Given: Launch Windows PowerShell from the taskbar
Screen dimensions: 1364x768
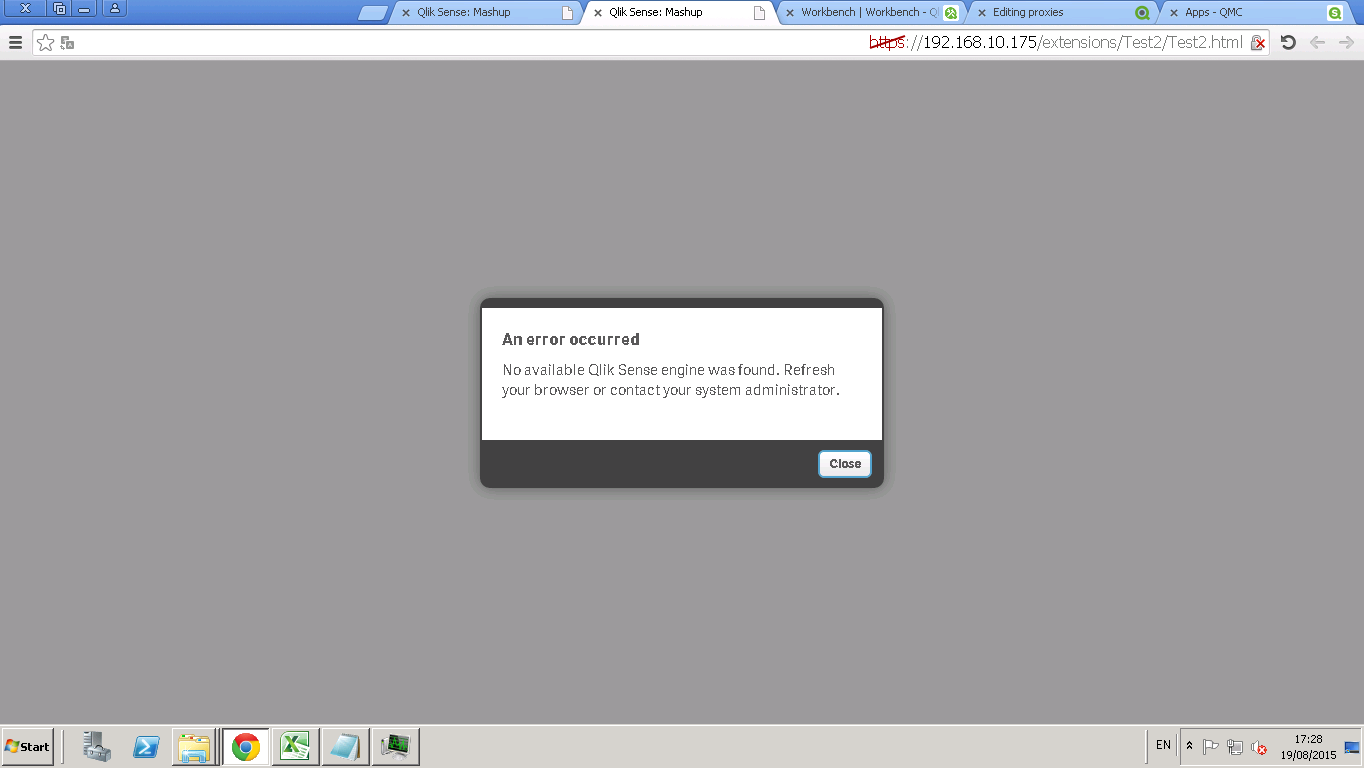Looking at the screenshot, I should click(x=146, y=747).
